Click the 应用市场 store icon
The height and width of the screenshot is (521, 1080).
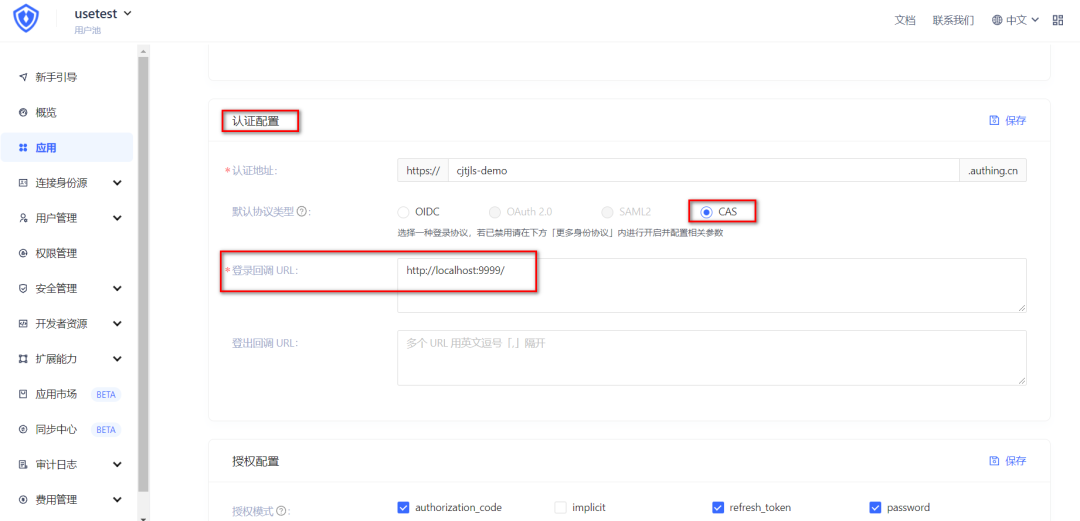(23, 394)
